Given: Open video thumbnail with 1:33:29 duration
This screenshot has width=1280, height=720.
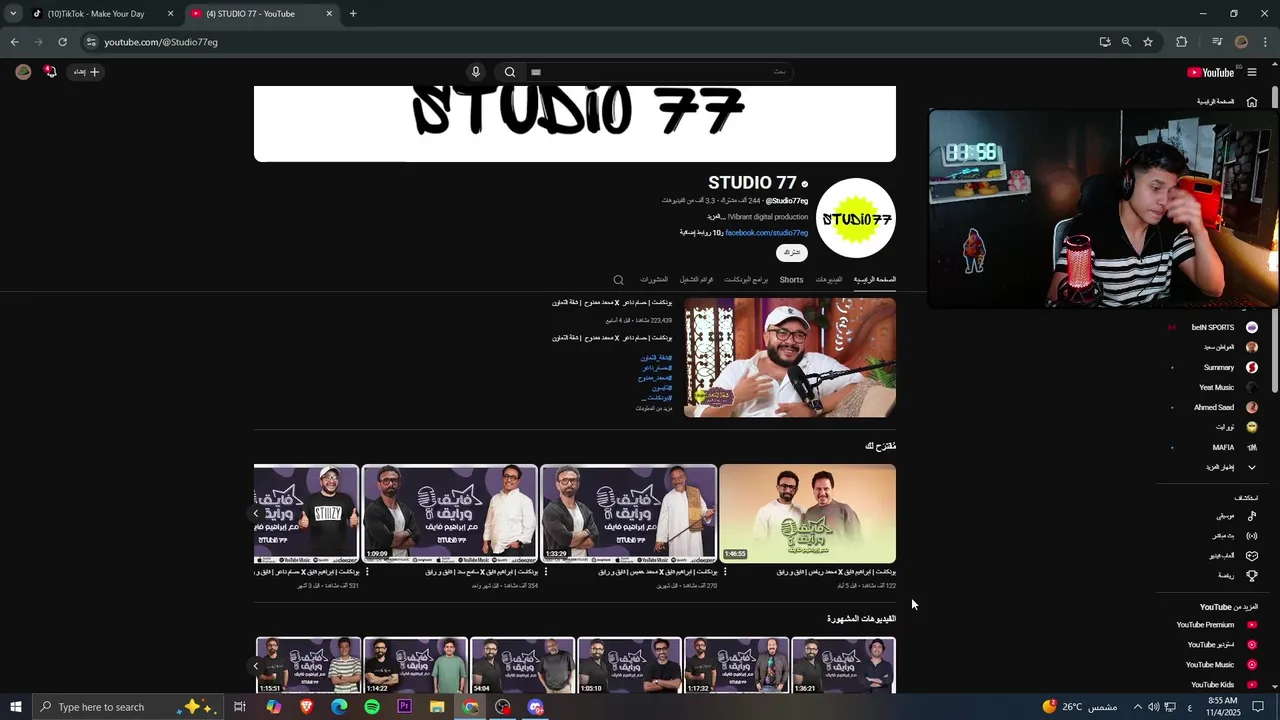Looking at the screenshot, I should pyautogui.click(x=628, y=514).
